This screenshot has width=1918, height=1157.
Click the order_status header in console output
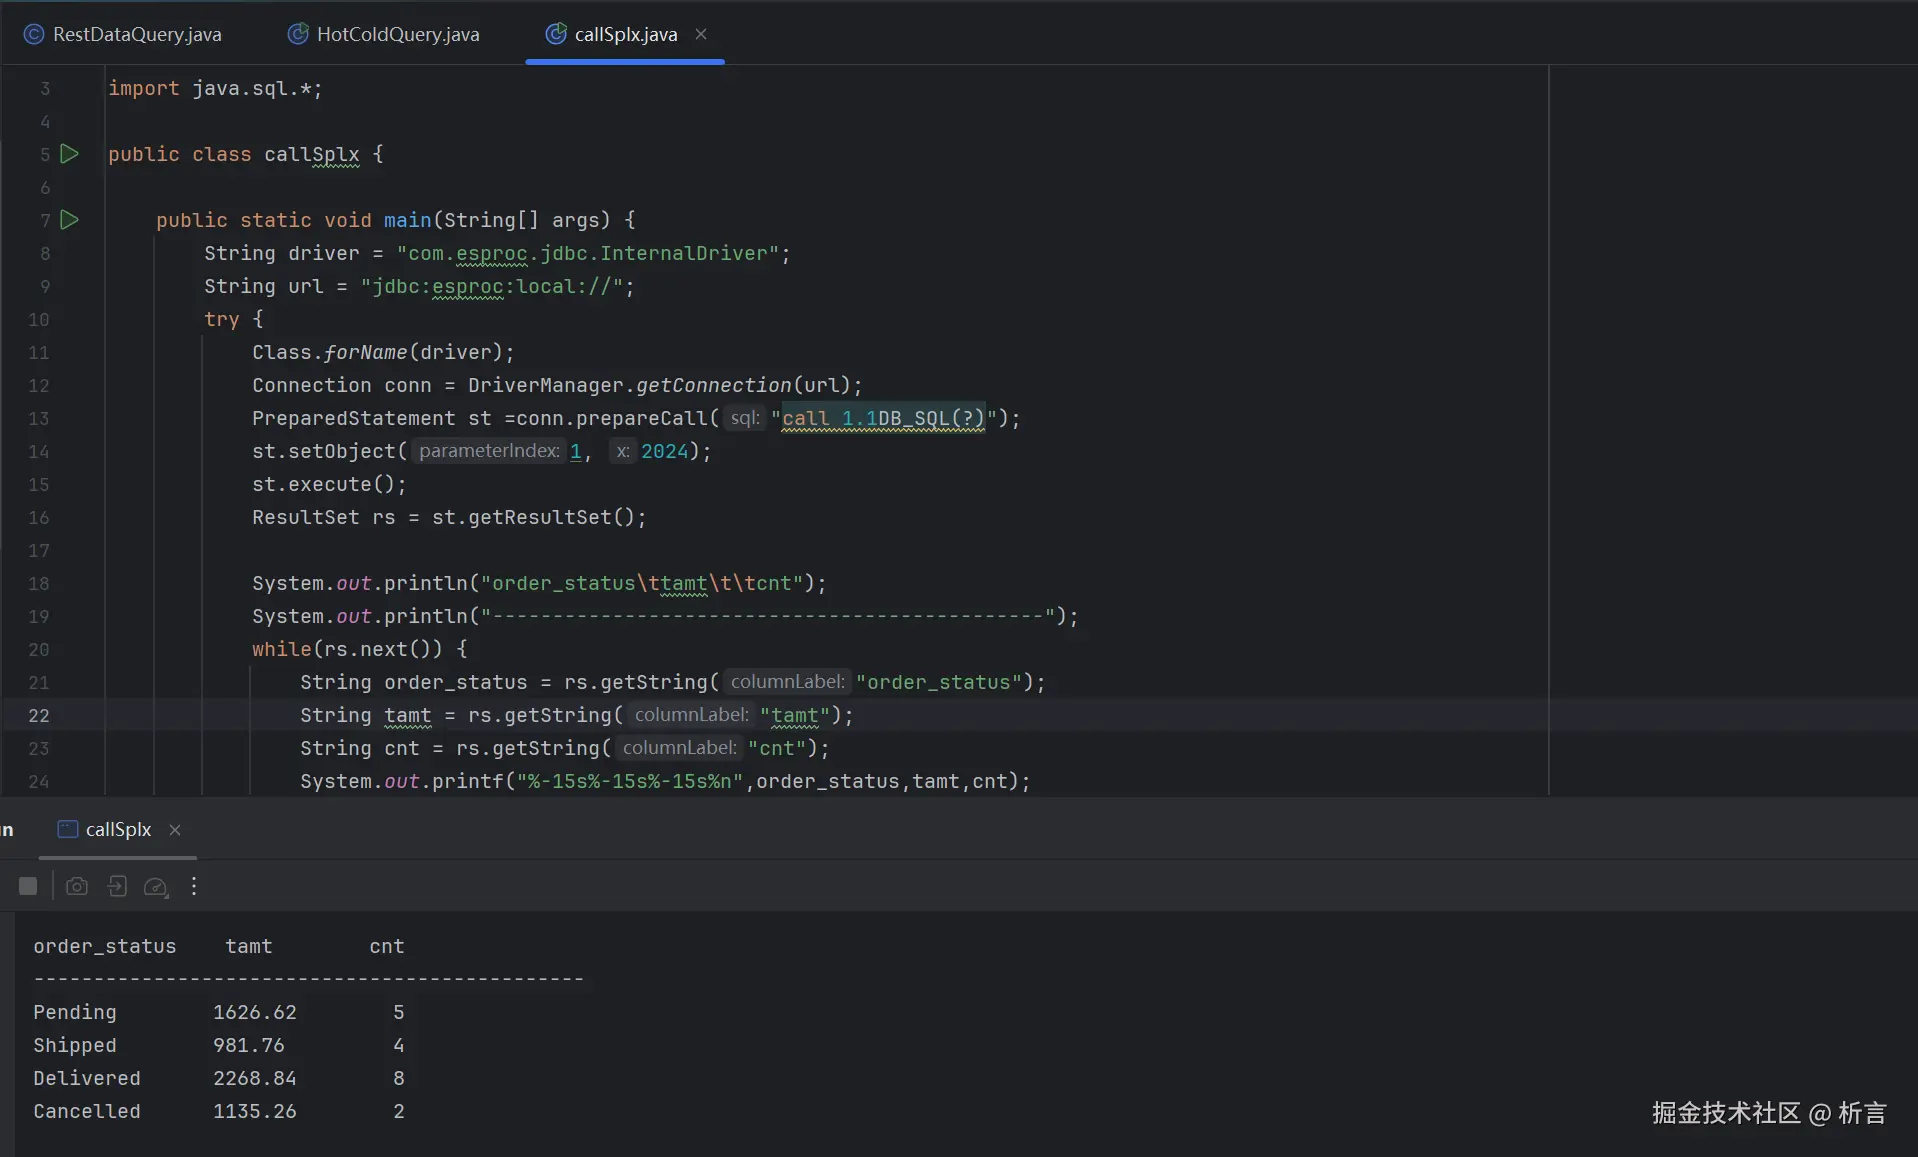tap(105, 946)
